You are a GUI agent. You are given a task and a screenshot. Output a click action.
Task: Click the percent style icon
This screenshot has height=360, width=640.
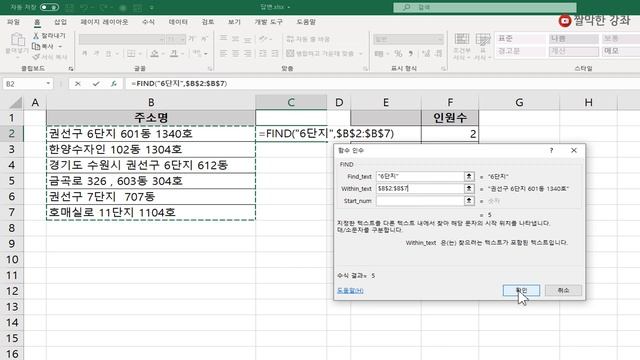[398, 53]
